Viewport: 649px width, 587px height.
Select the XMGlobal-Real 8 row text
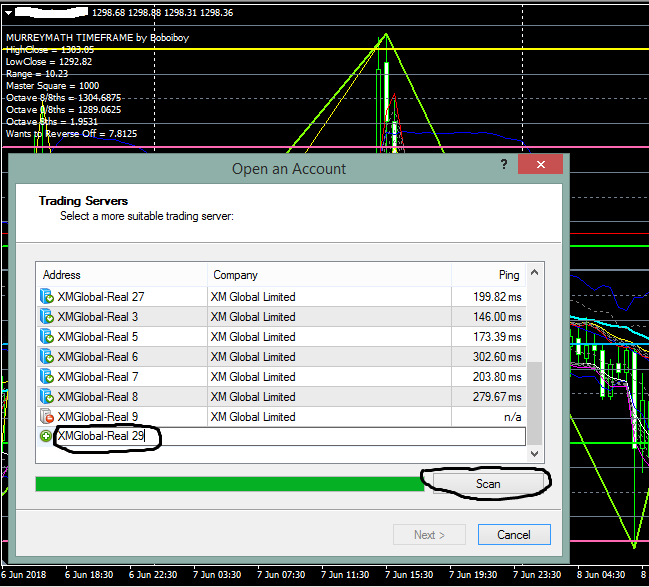(x=98, y=397)
